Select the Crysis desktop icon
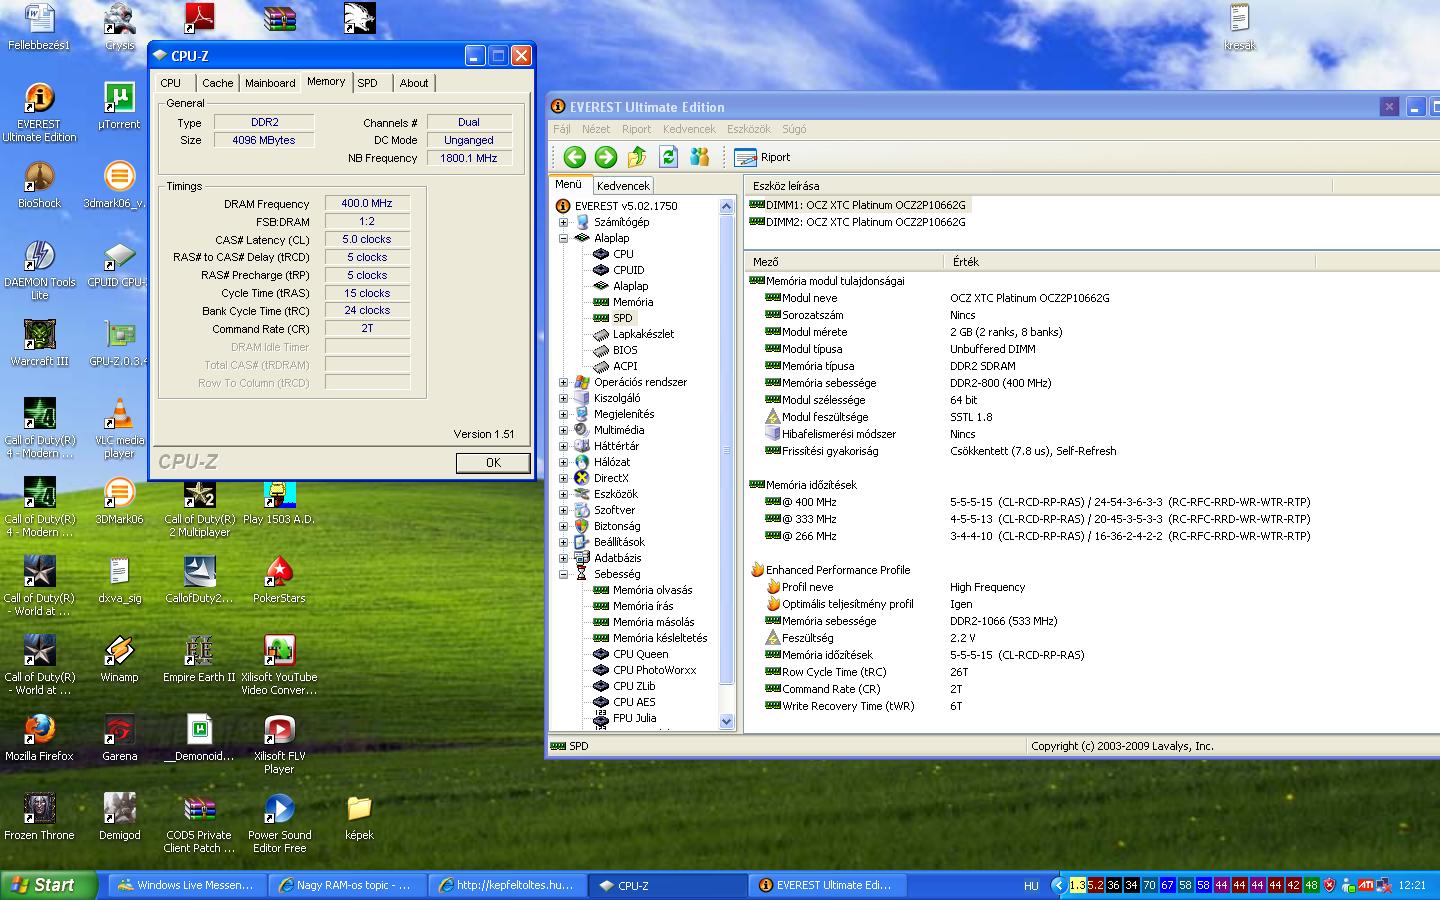 point(119,27)
